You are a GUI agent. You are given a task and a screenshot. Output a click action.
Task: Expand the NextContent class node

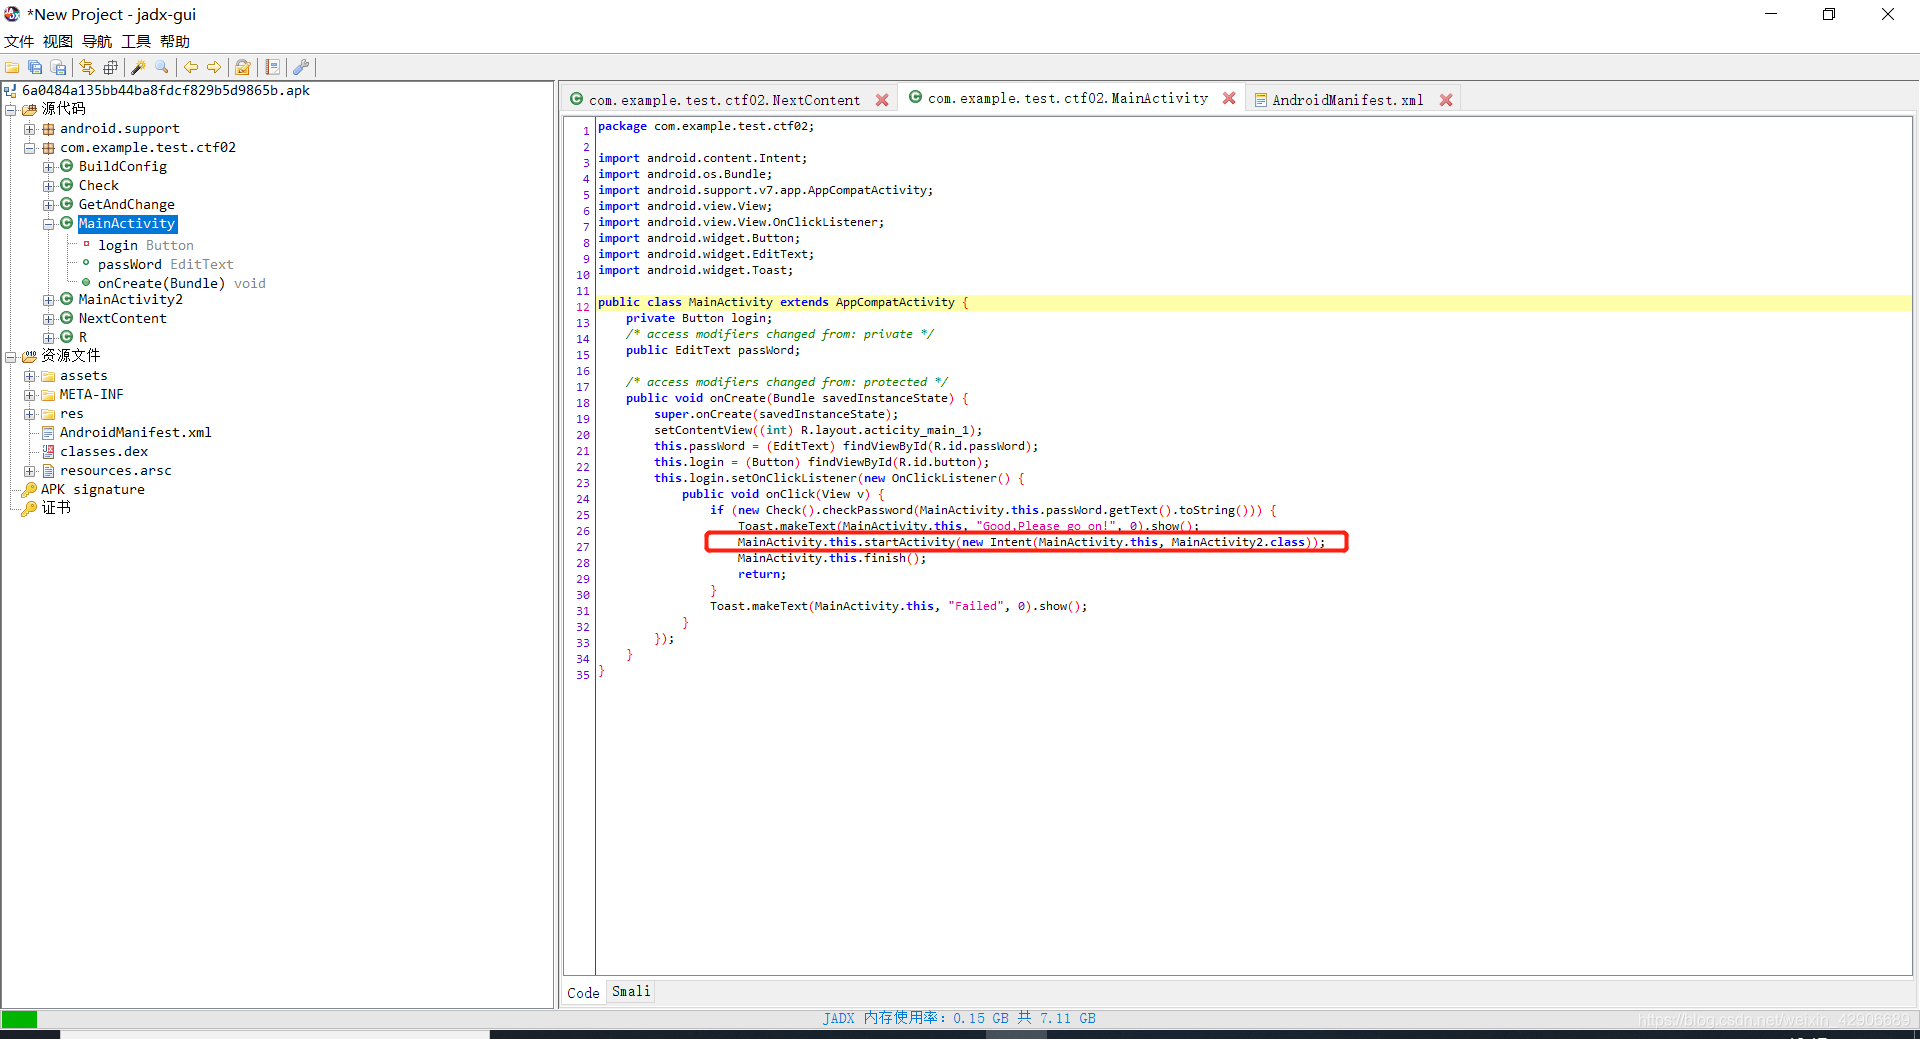click(49, 319)
